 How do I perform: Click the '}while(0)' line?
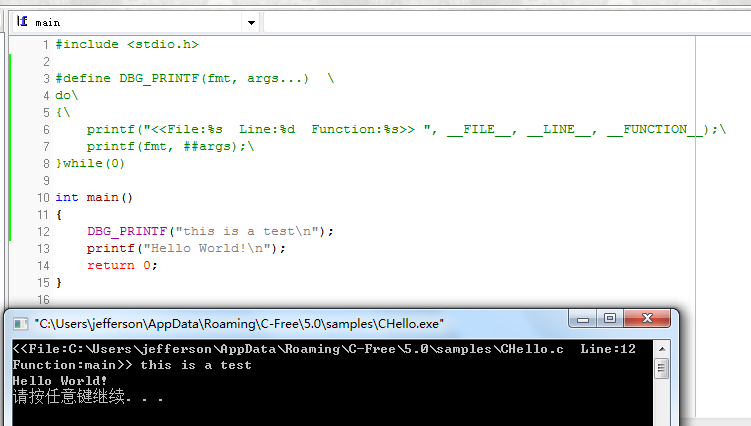click(90, 163)
